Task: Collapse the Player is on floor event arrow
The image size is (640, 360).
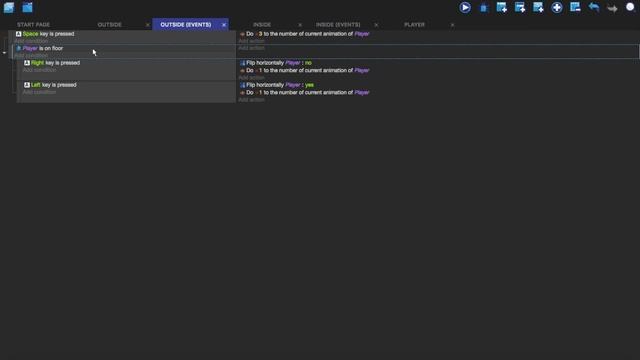Action: click(4, 53)
